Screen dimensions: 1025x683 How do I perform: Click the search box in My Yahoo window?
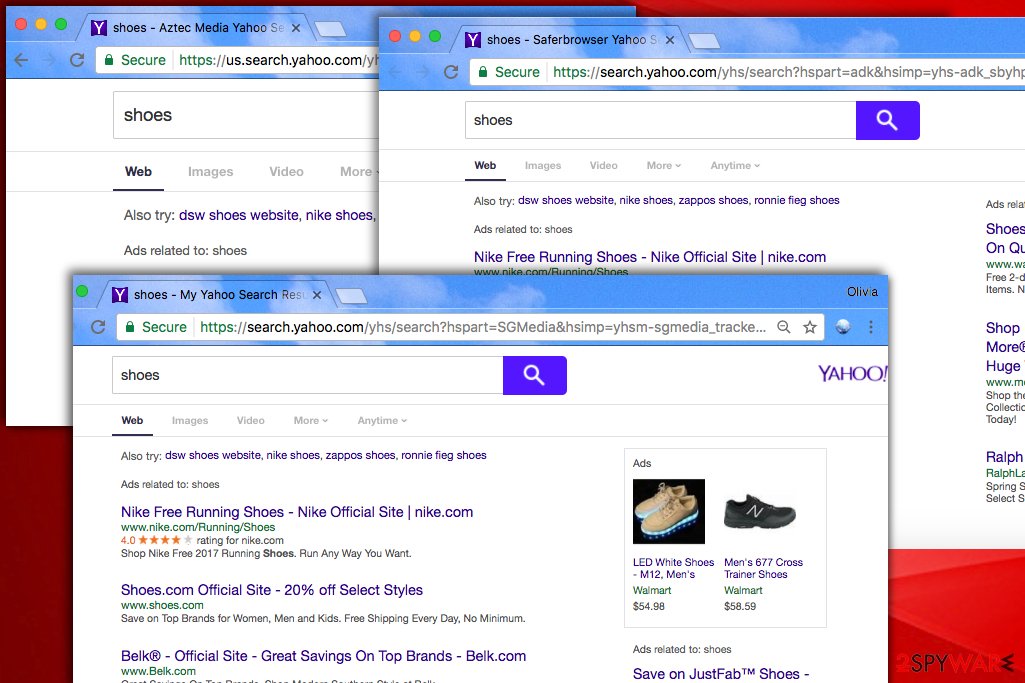307,375
